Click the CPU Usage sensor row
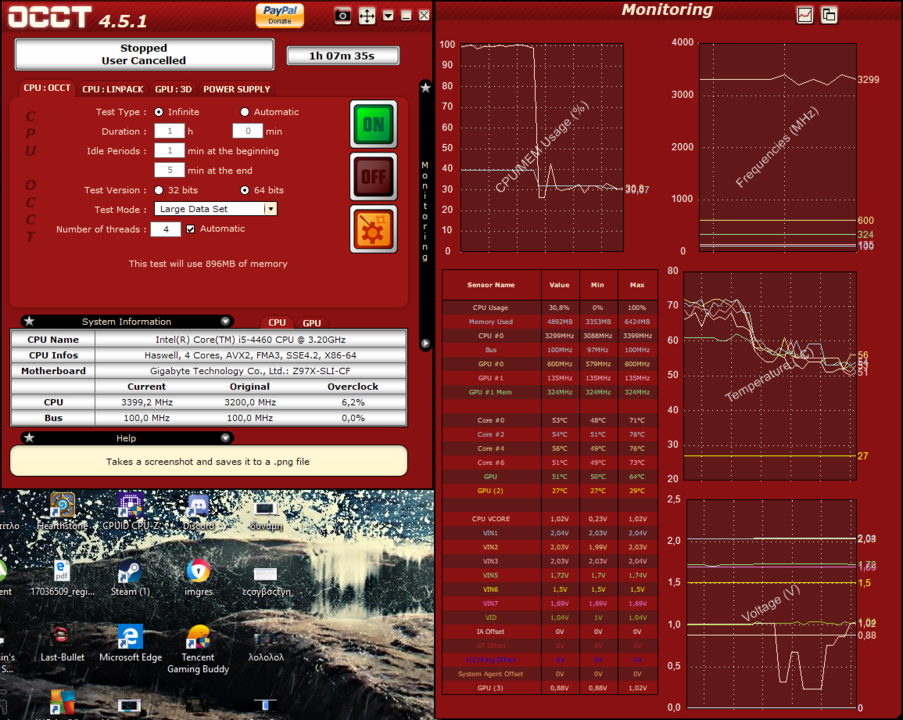 click(x=549, y=308)
